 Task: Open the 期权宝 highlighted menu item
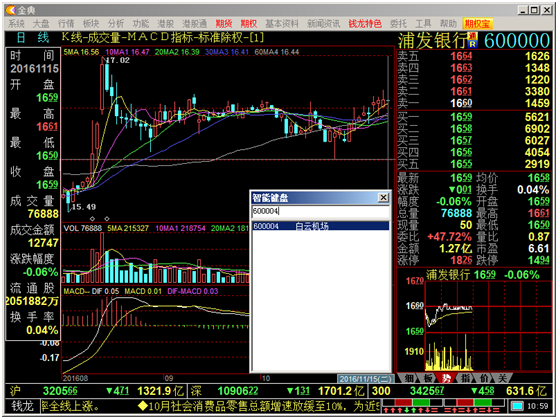(477, 24)
